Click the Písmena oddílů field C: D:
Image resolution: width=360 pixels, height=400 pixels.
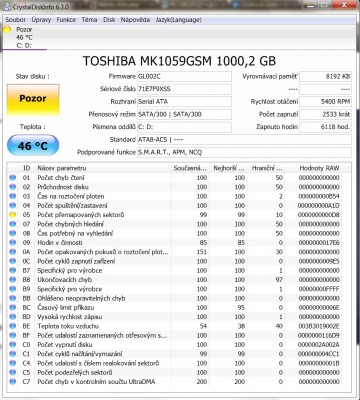click(184, 127)
